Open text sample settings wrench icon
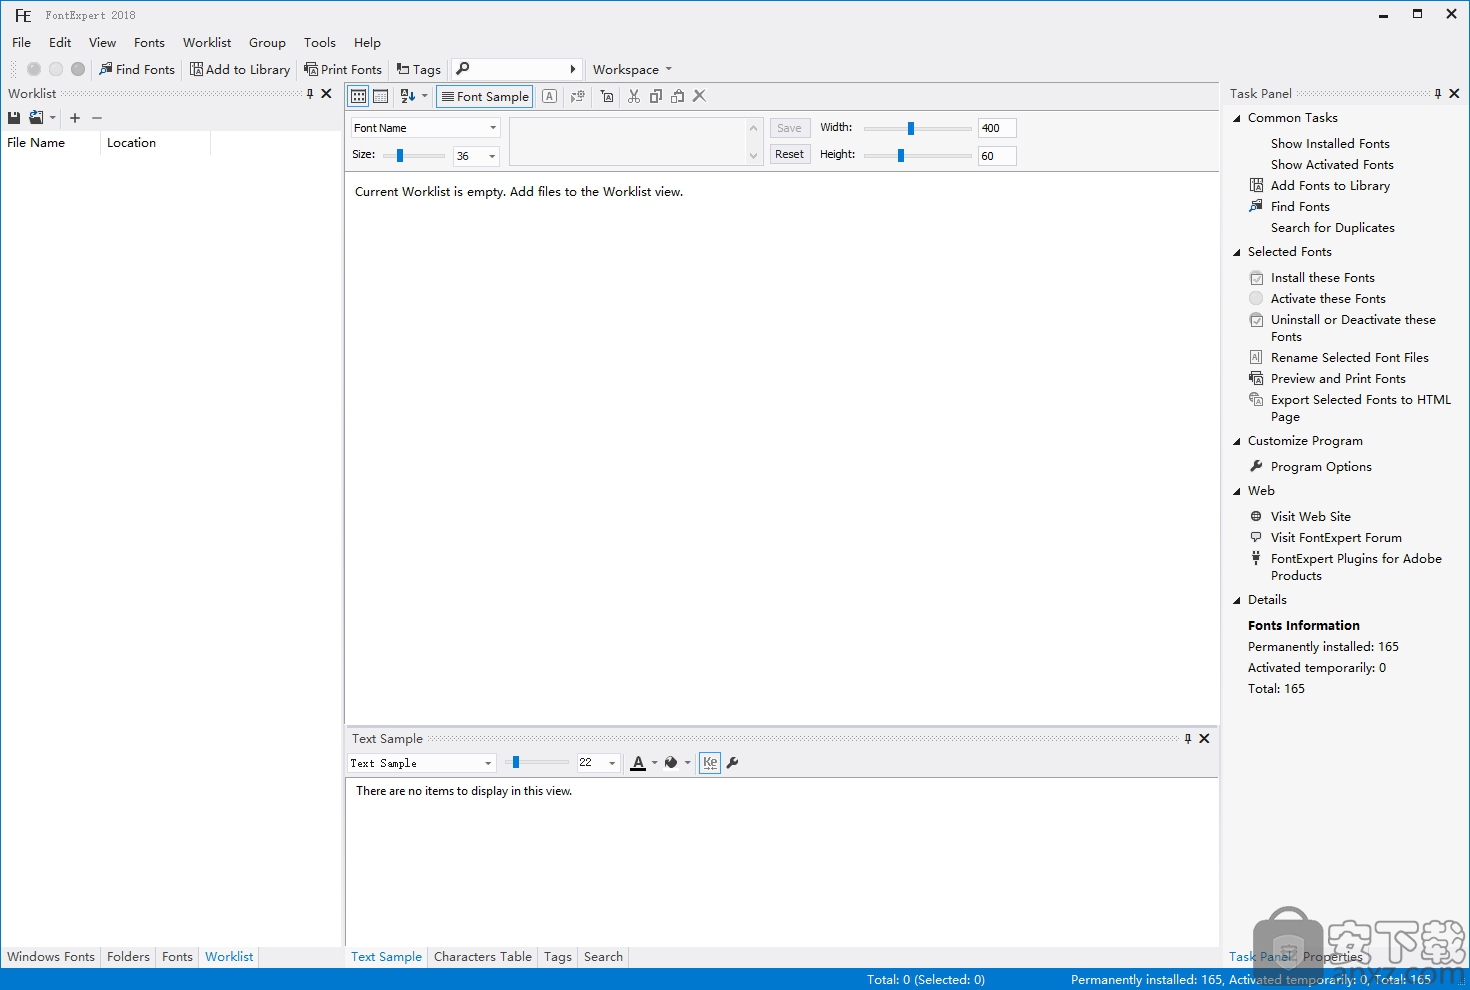 [x=732, y=763]
